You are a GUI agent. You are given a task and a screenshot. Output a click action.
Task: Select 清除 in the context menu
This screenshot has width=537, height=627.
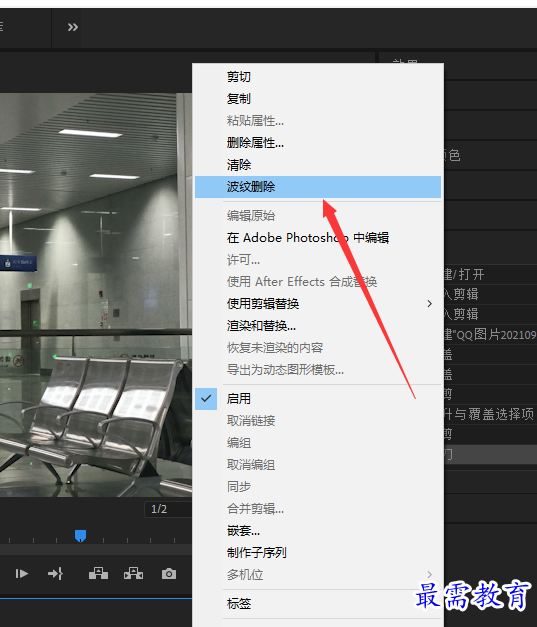click(318, 165)
